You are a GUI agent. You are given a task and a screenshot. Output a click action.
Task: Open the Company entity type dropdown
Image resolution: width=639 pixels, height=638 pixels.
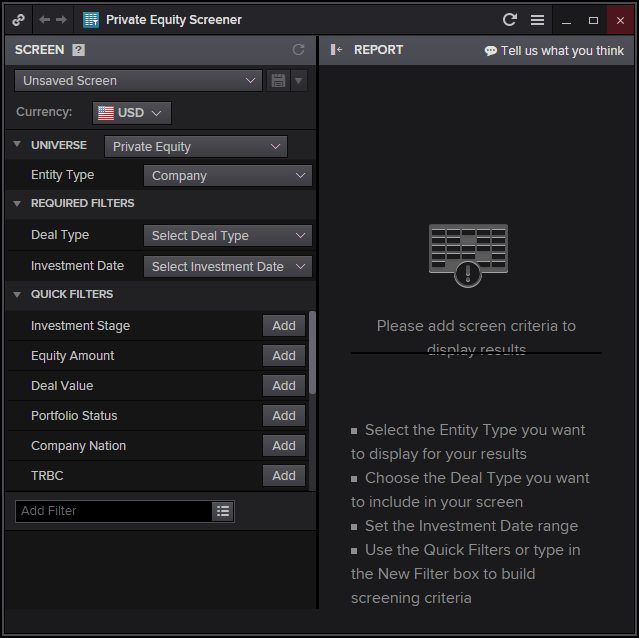click(x=228, y=176)
